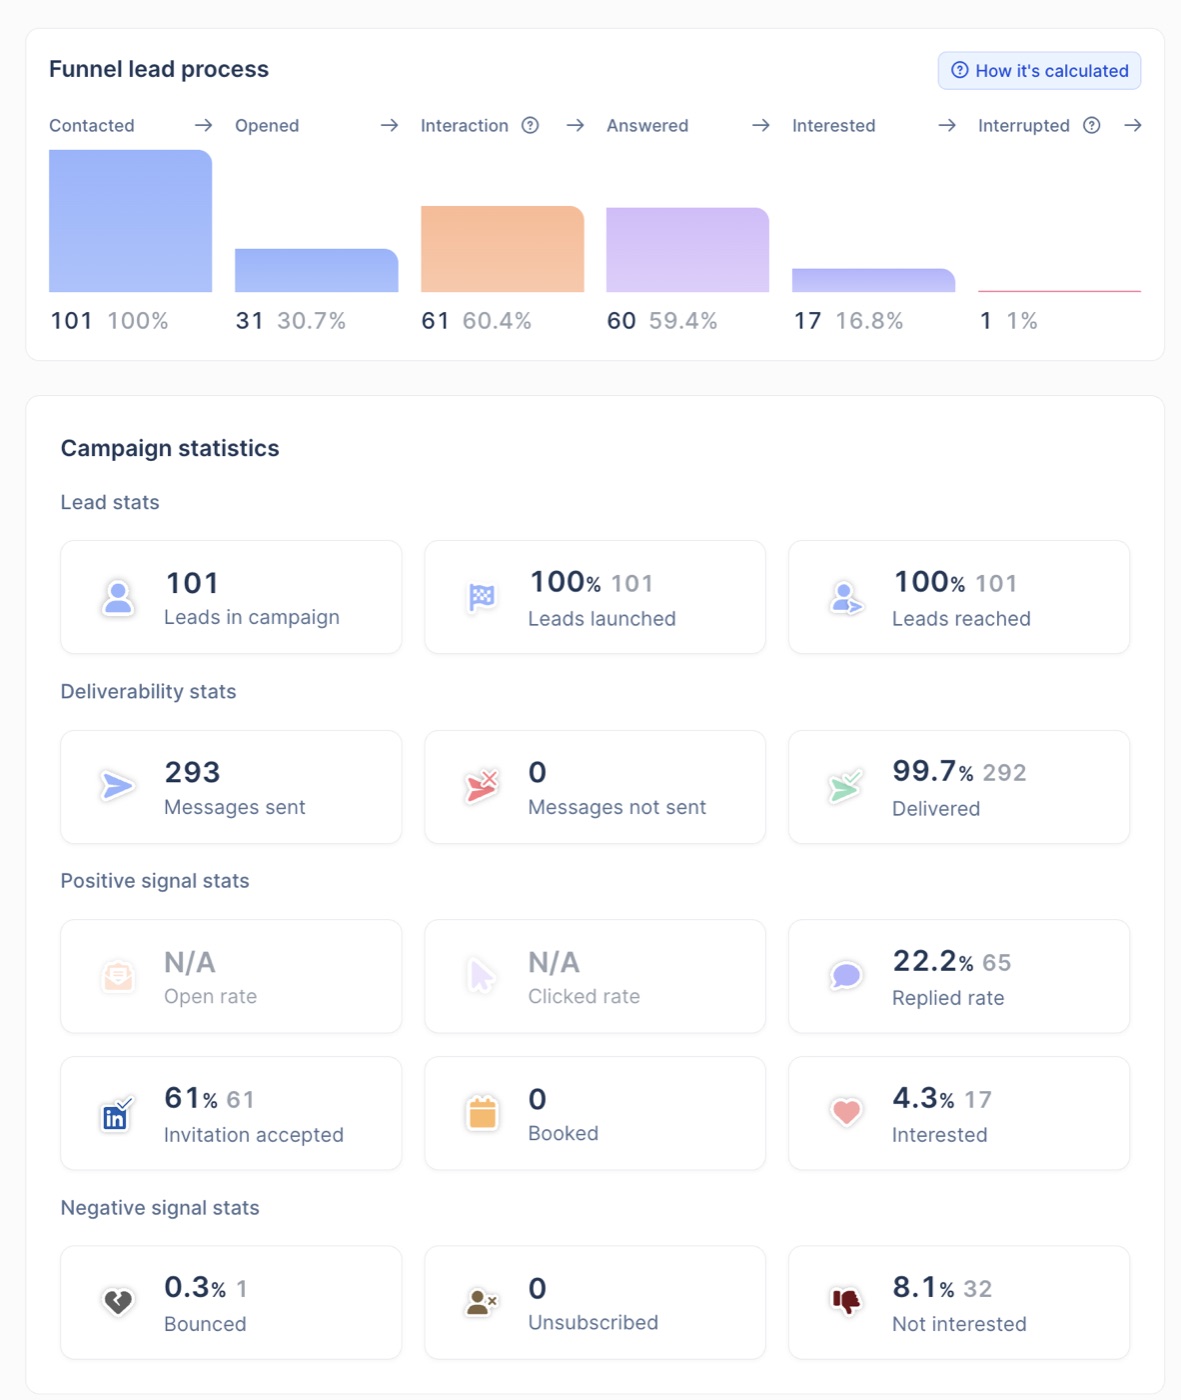Image resolution: width=1181 pixels, height=1400 pixels.
Task: Click the "4.3%" Interested value
Action: pyautogui.click(x=923, y=1098)
